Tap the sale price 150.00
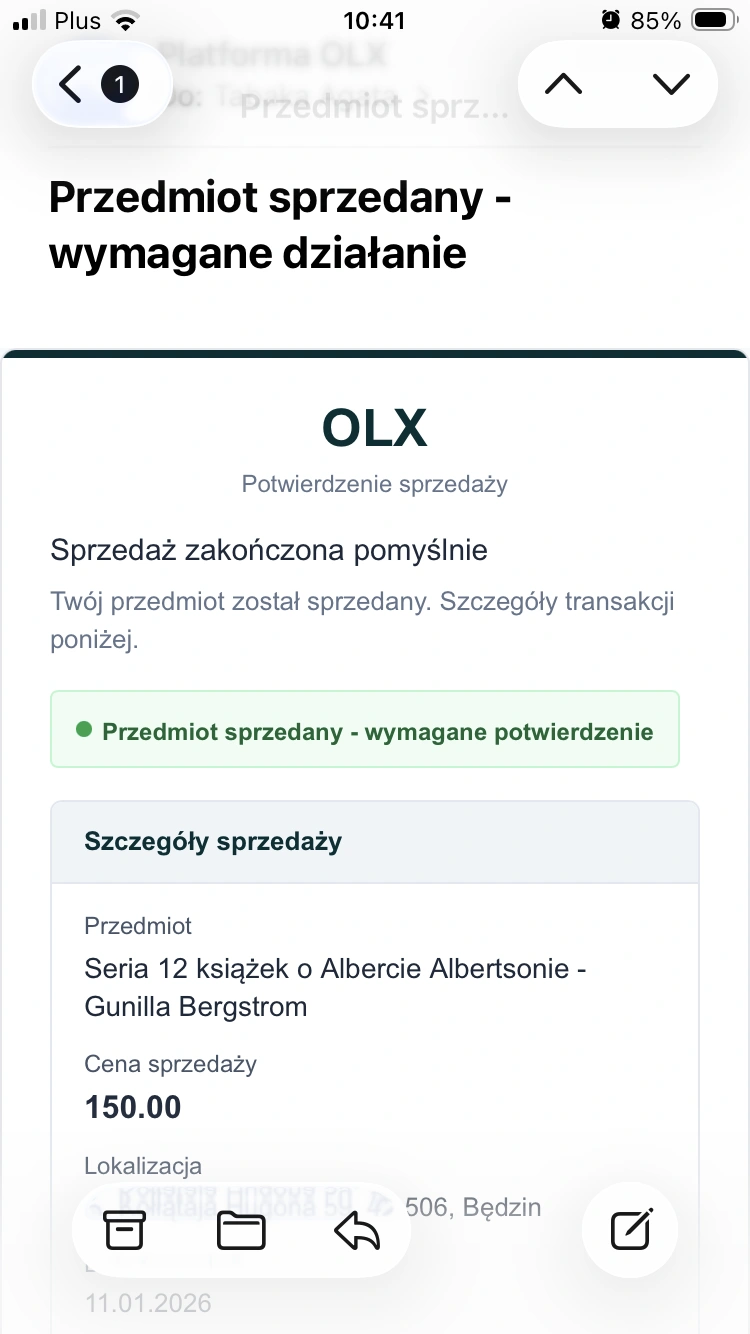This screenshot has height=1334, width=750. coord(133,1107)
